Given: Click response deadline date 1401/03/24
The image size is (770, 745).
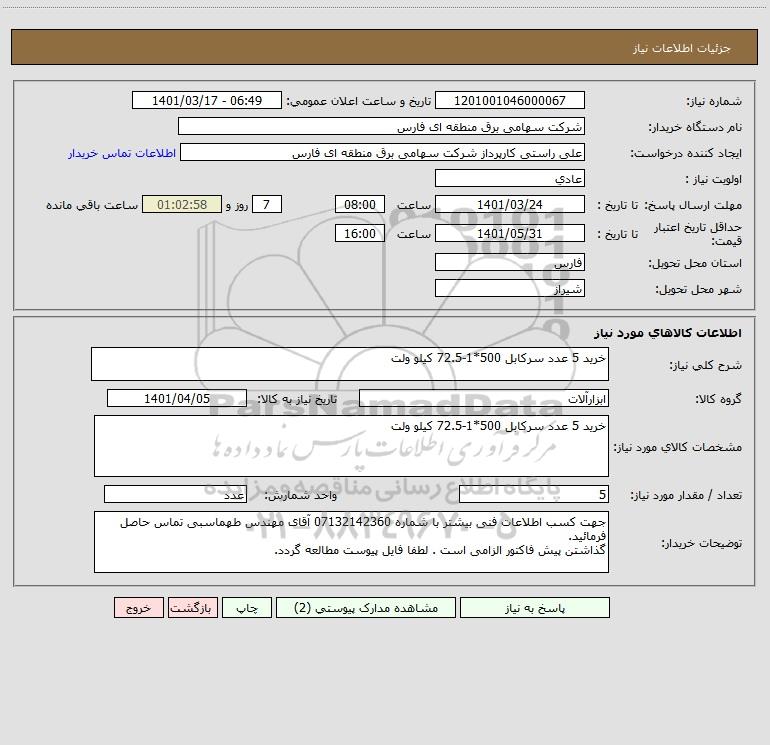Looking at the screenshot, I should click(510, 204).
